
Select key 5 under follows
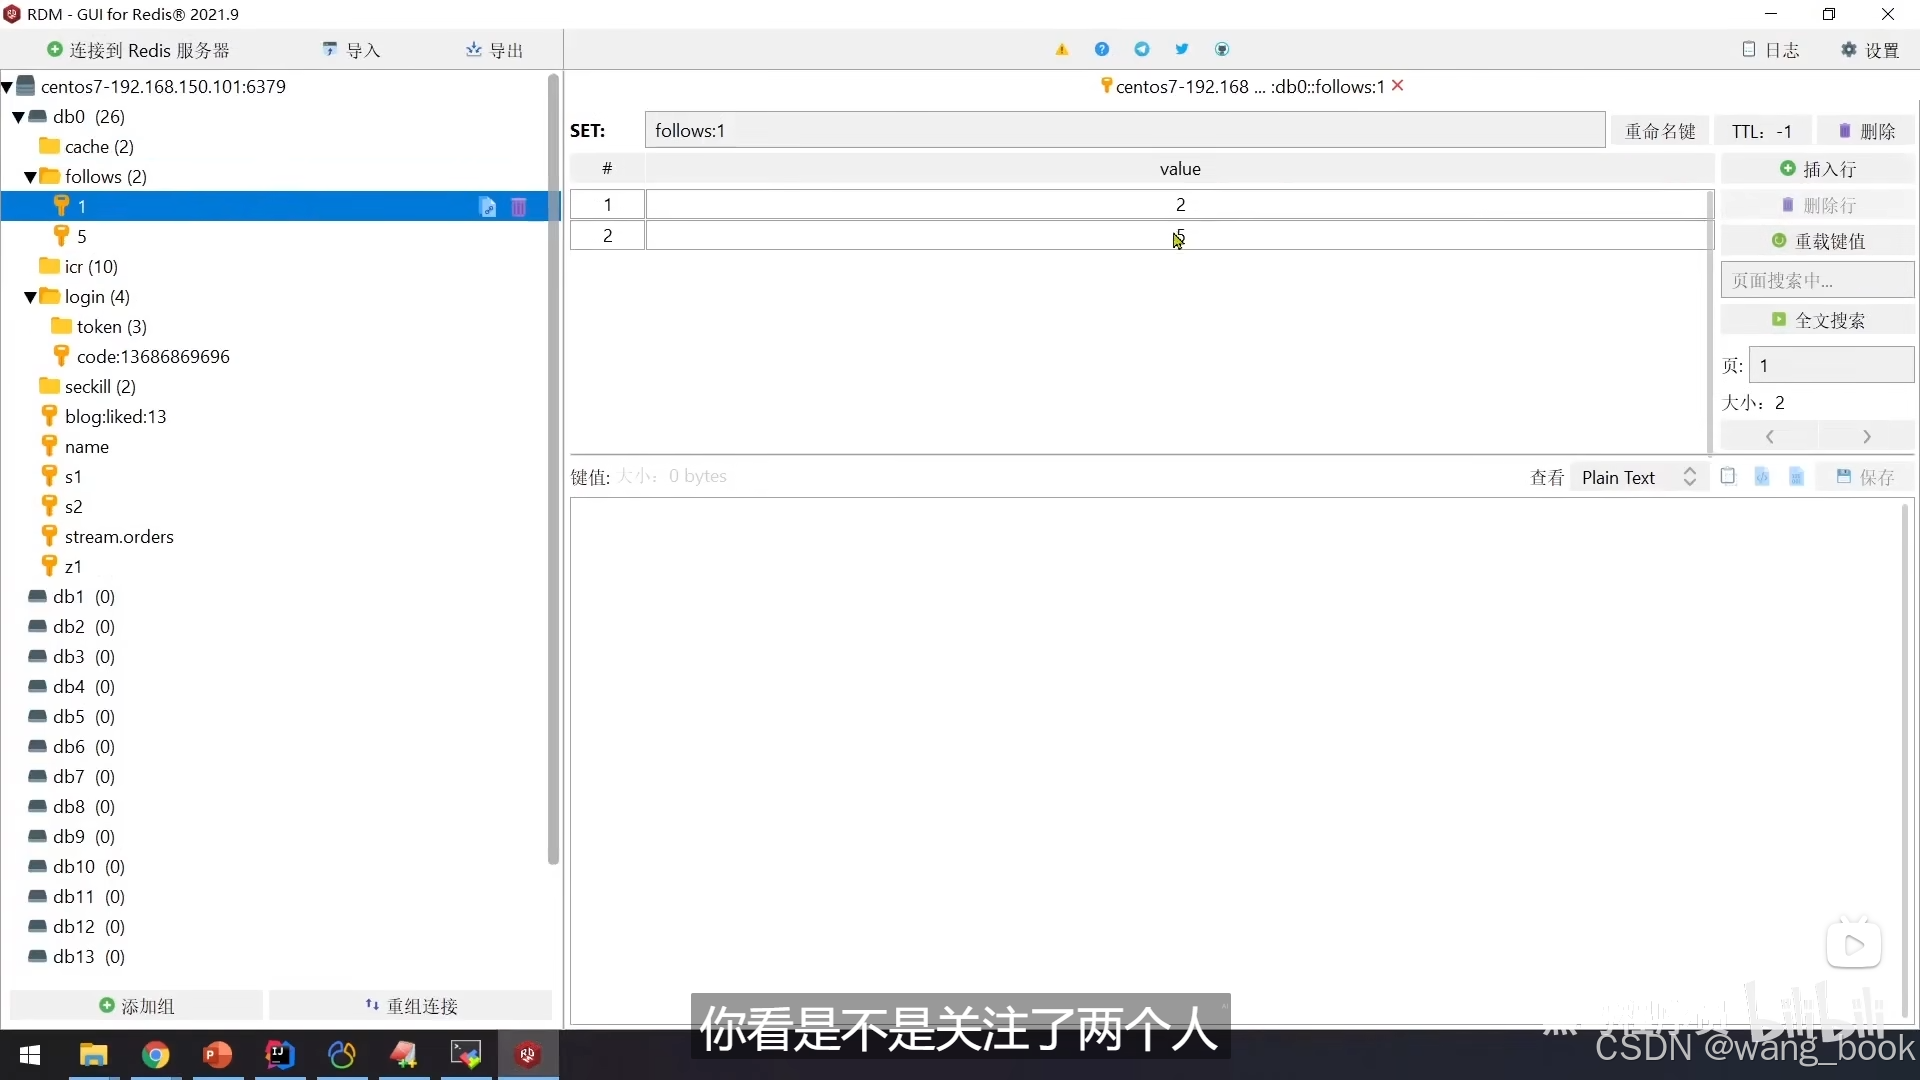tap(70, 236)
